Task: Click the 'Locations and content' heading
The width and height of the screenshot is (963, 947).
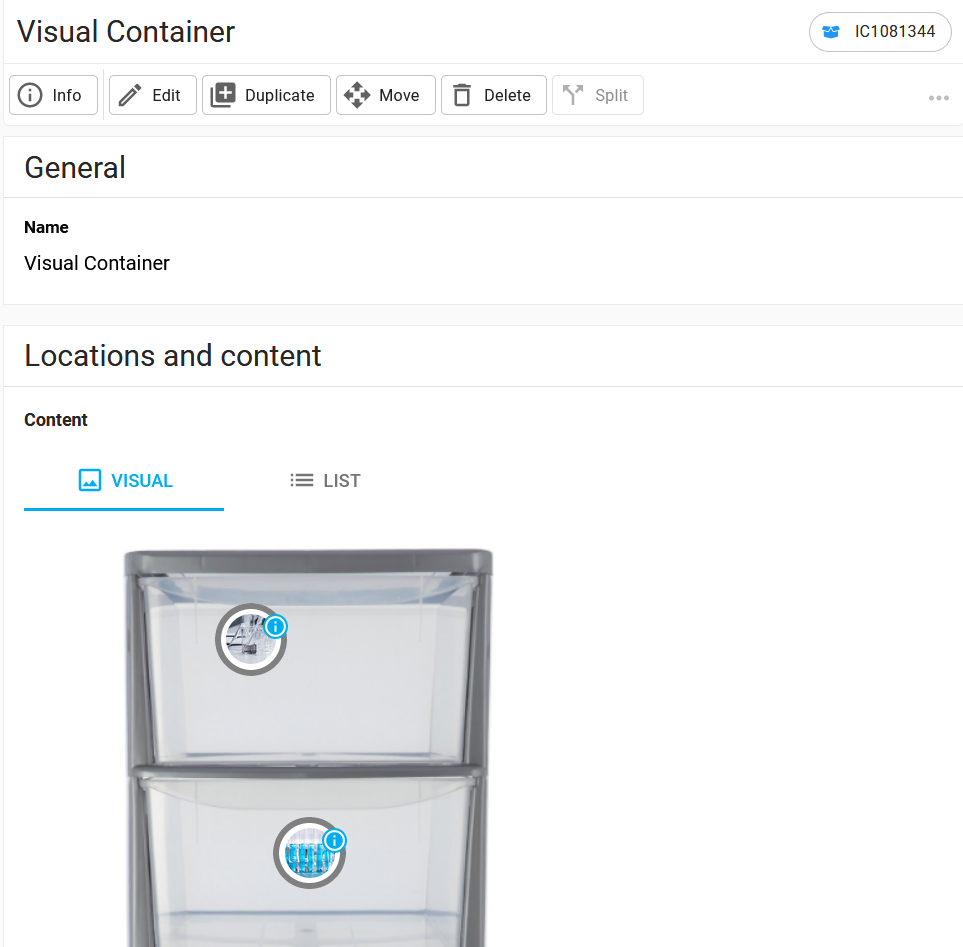Action: pyautogui.click(x=173, y=356)
